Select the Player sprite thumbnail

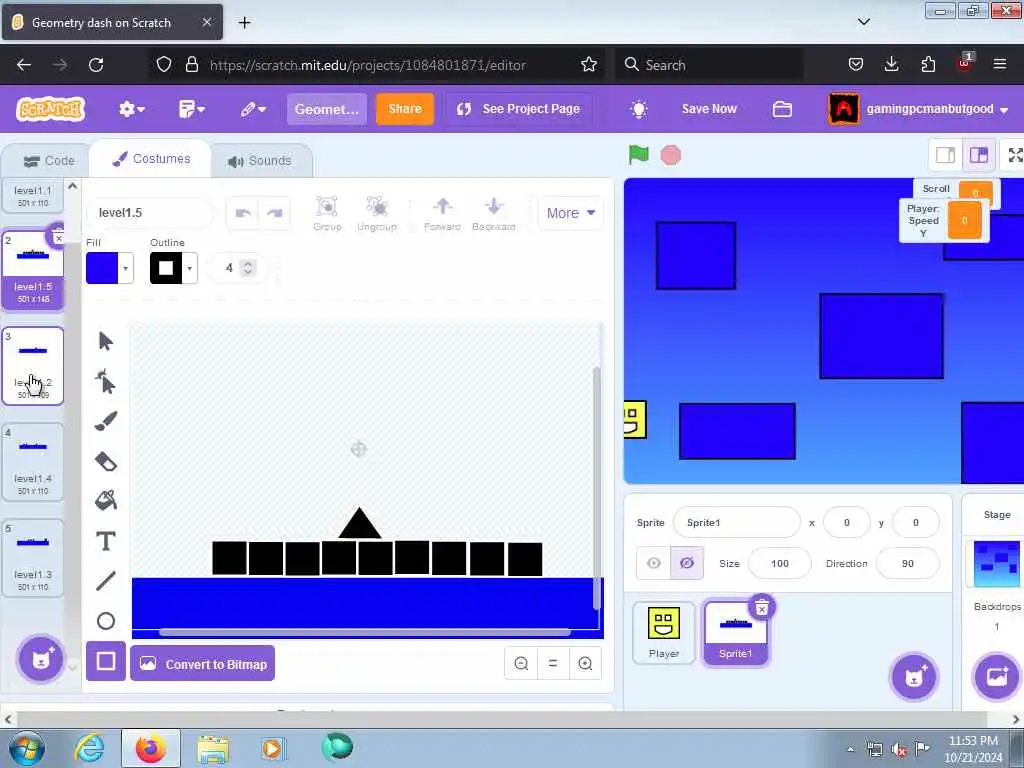coord(664,632)
